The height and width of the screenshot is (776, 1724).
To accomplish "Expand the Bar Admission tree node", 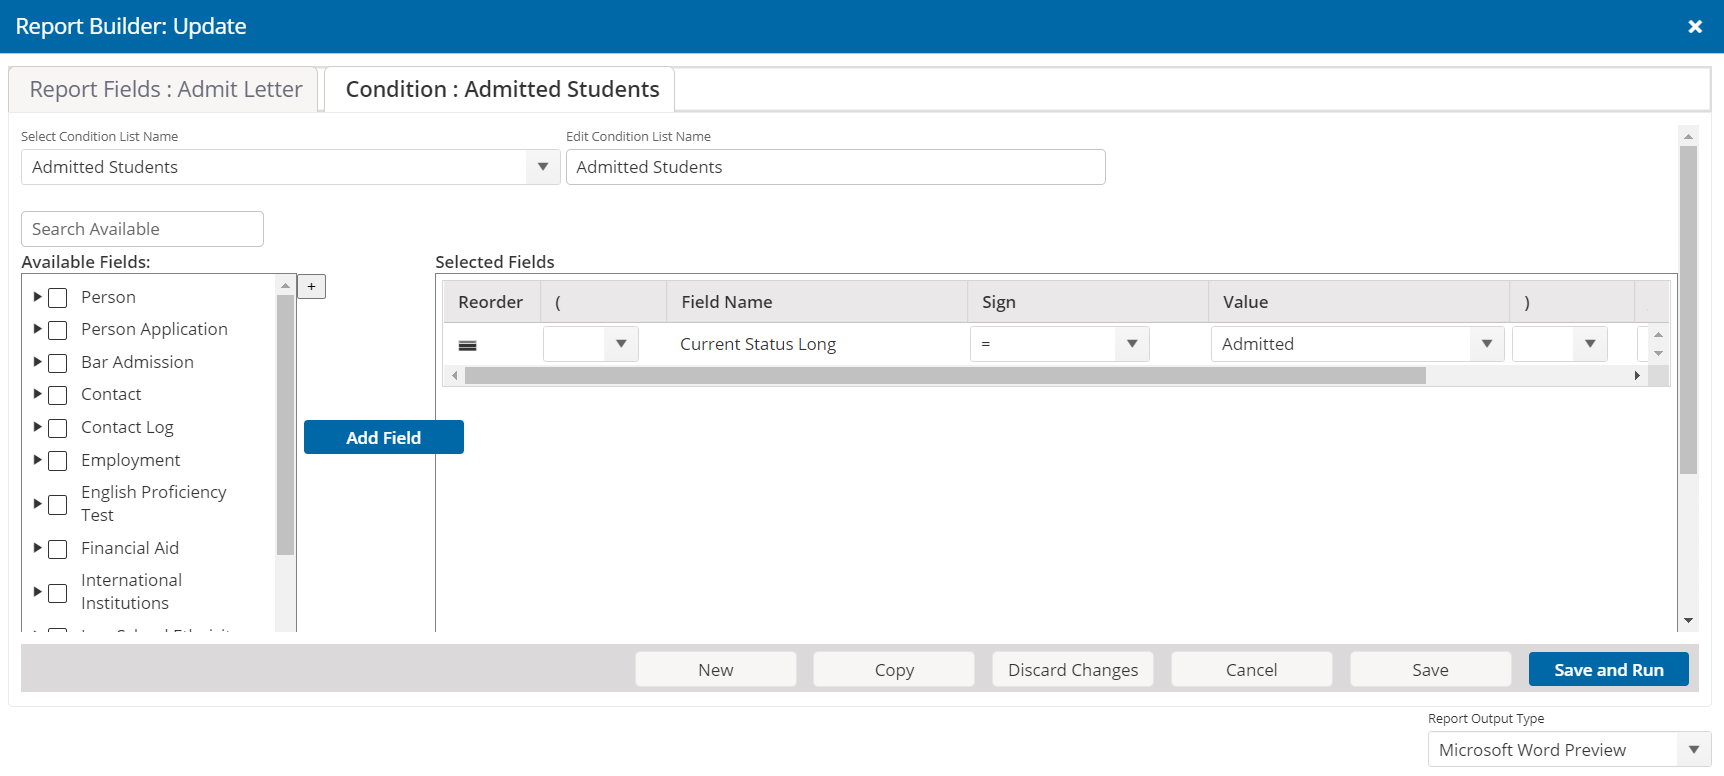I will 37,362.
